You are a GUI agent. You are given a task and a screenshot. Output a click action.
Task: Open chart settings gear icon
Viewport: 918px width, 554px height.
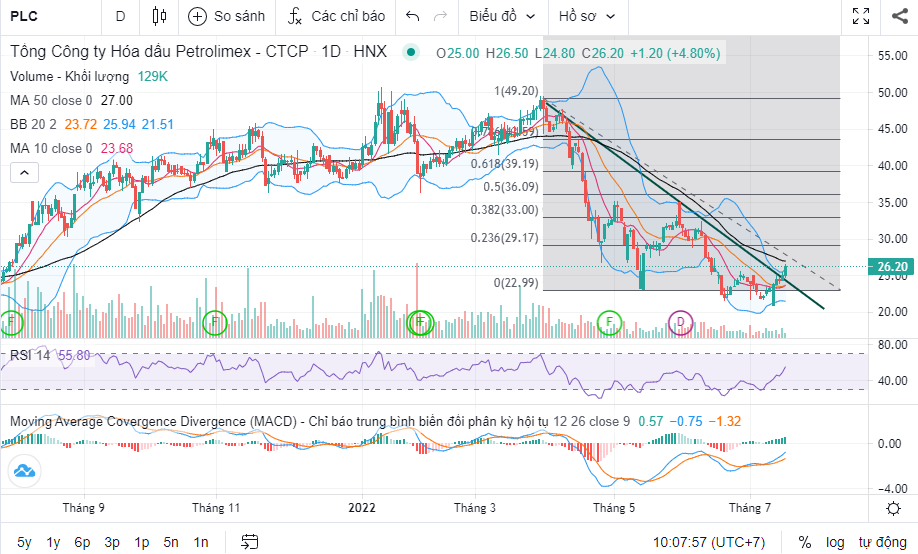pos(893,509)
